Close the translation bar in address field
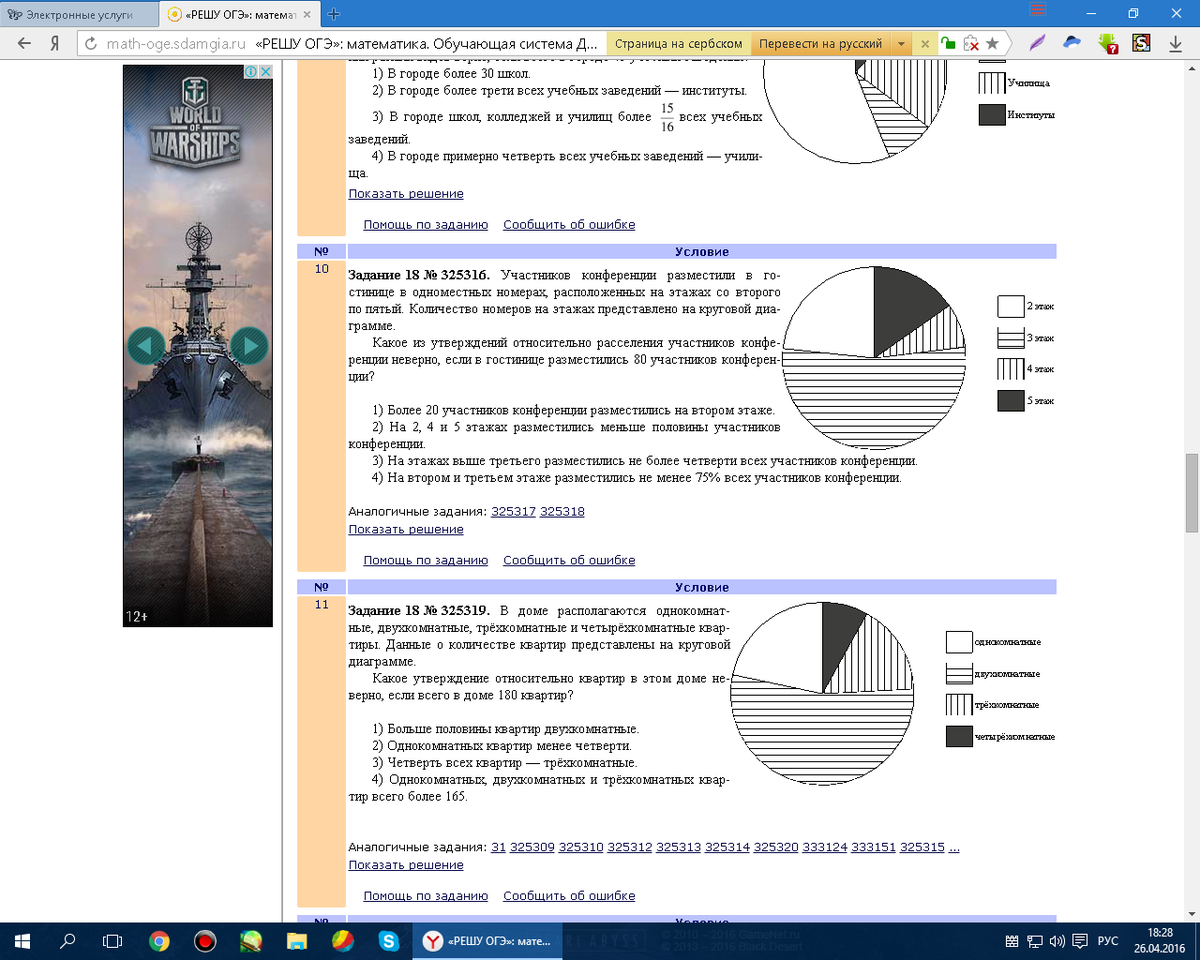Screen dimensions: 1200x960 tap(925, 44)
